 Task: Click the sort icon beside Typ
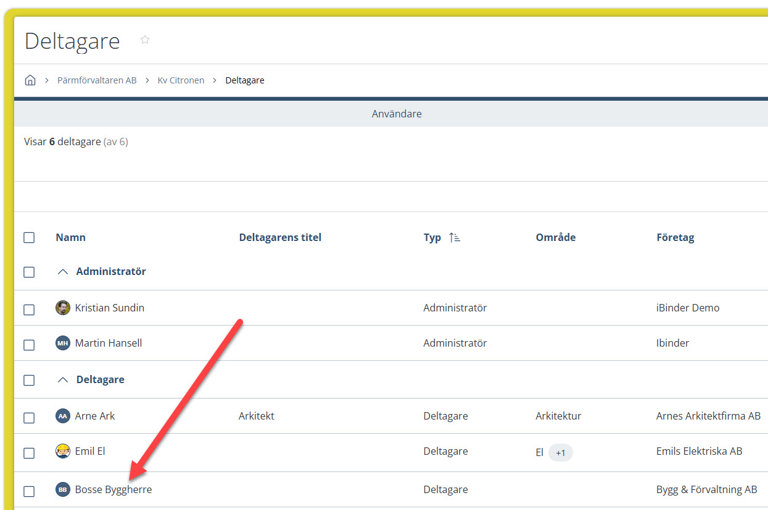pyautogui.click(x=455, y=238)
